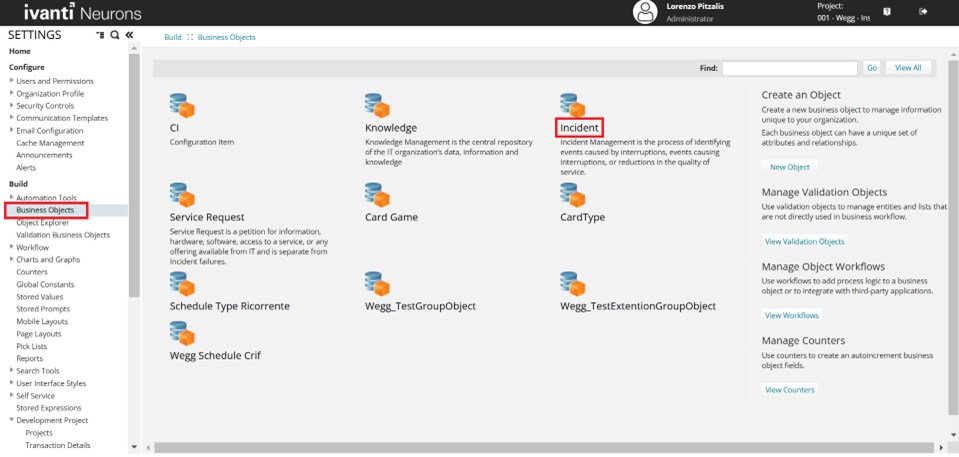The width and height of the screenshot is (959, 457).
Task: Click the View All button
Action: tap(908, 68)
